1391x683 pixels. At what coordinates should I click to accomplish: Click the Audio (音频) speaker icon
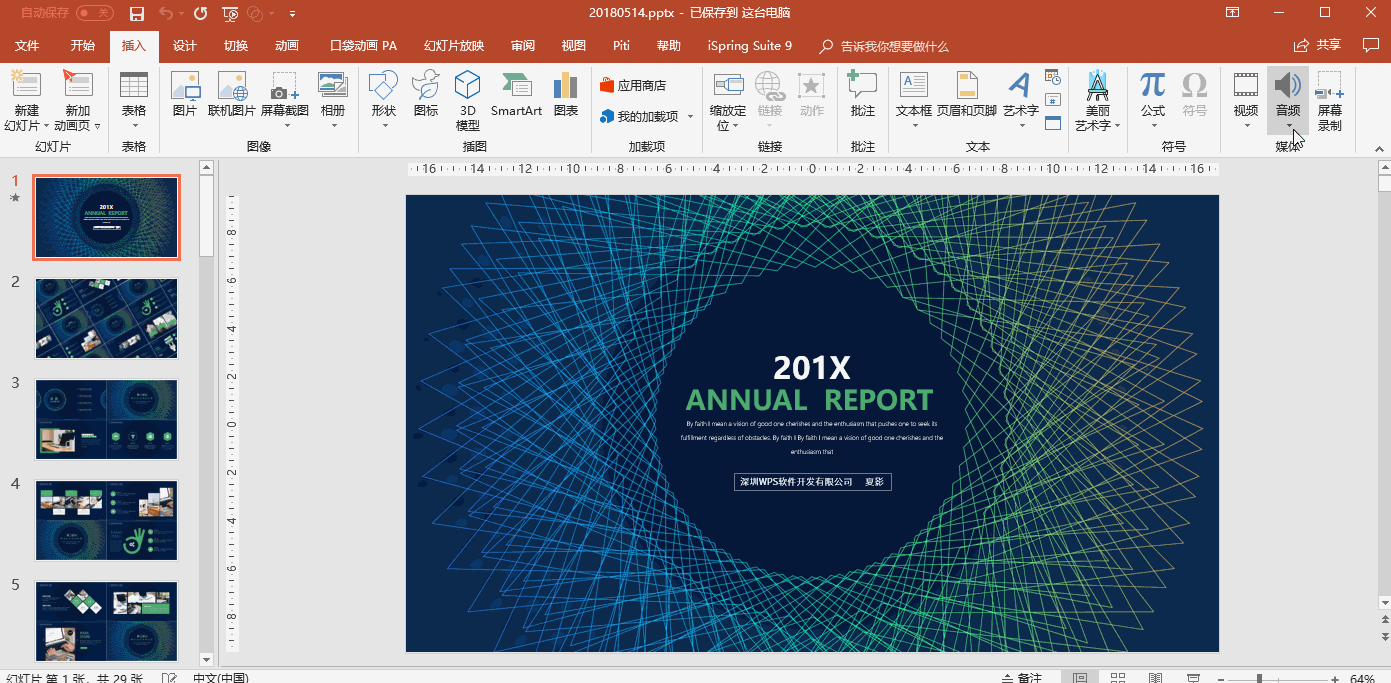[x=1288, y=84]
